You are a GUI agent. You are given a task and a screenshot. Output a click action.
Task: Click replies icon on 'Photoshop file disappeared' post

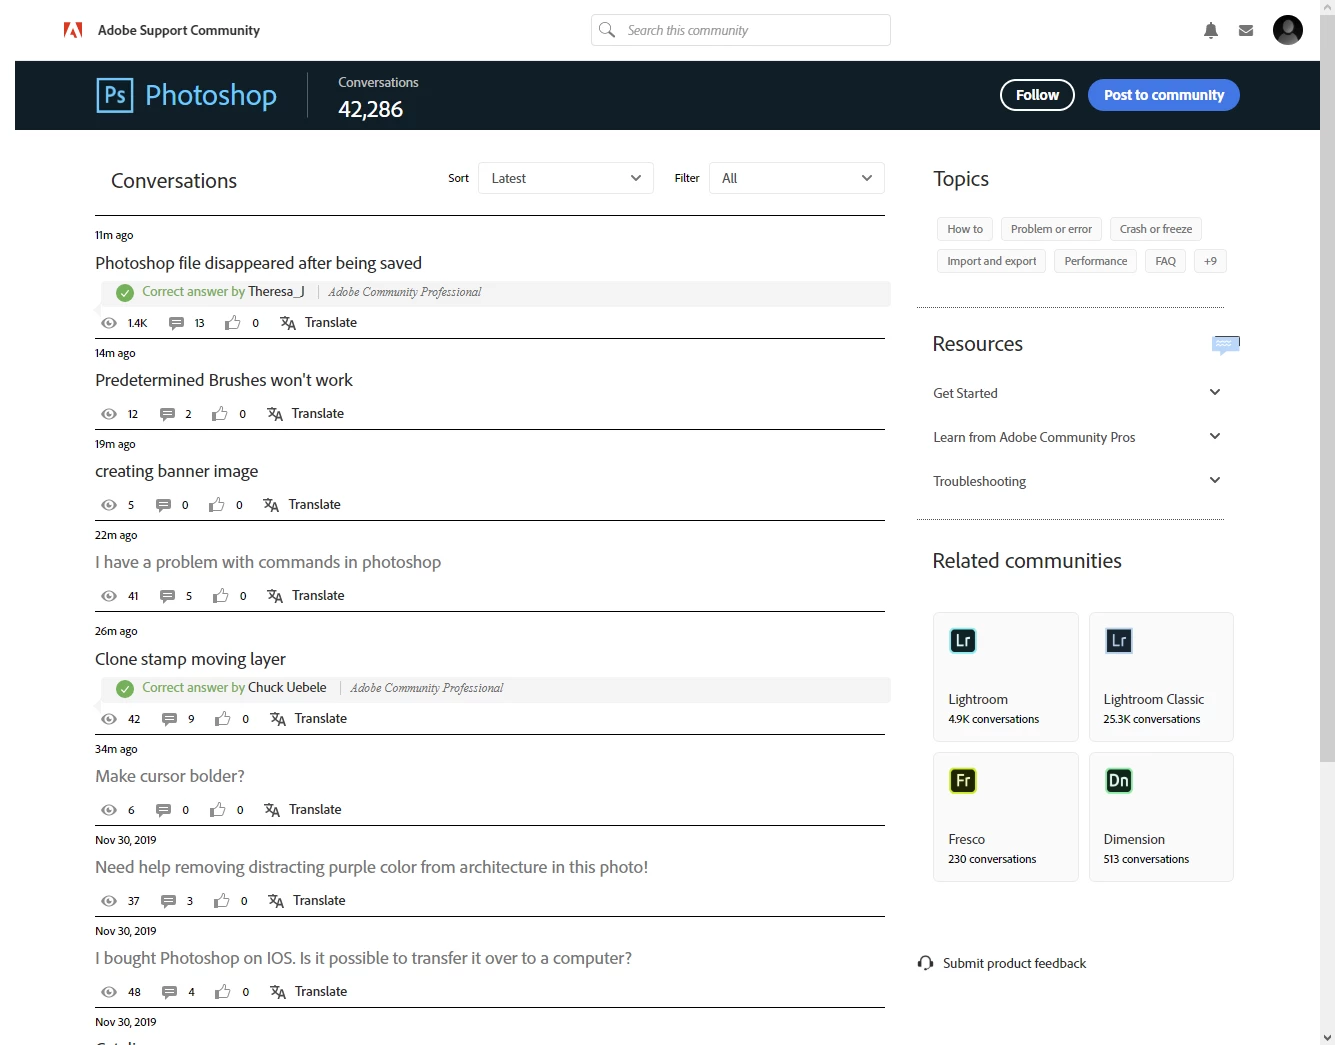(176, 323)
